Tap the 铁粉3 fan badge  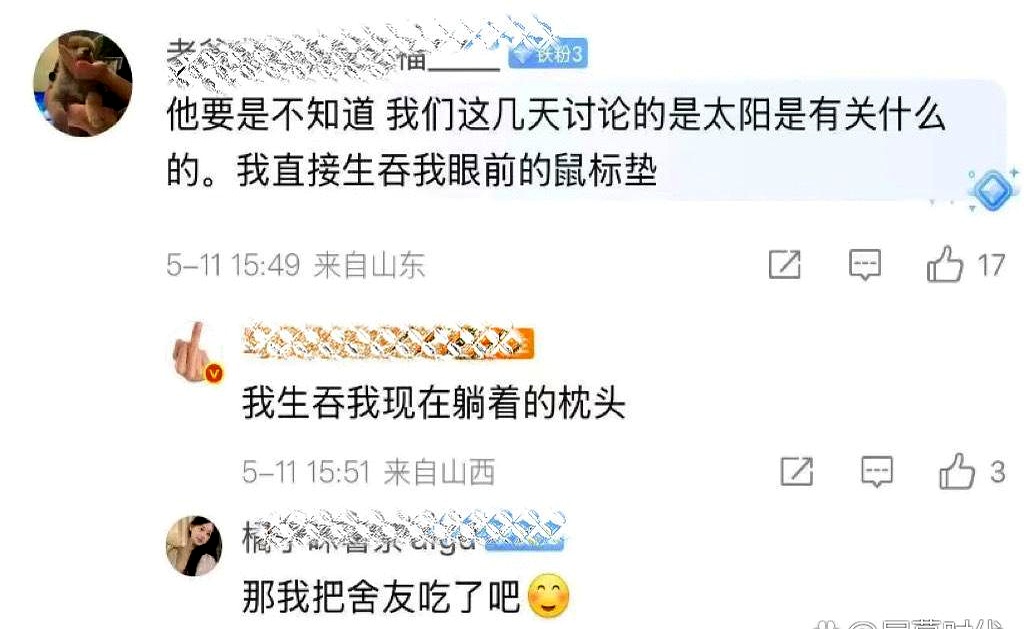[x=548, y=54]
